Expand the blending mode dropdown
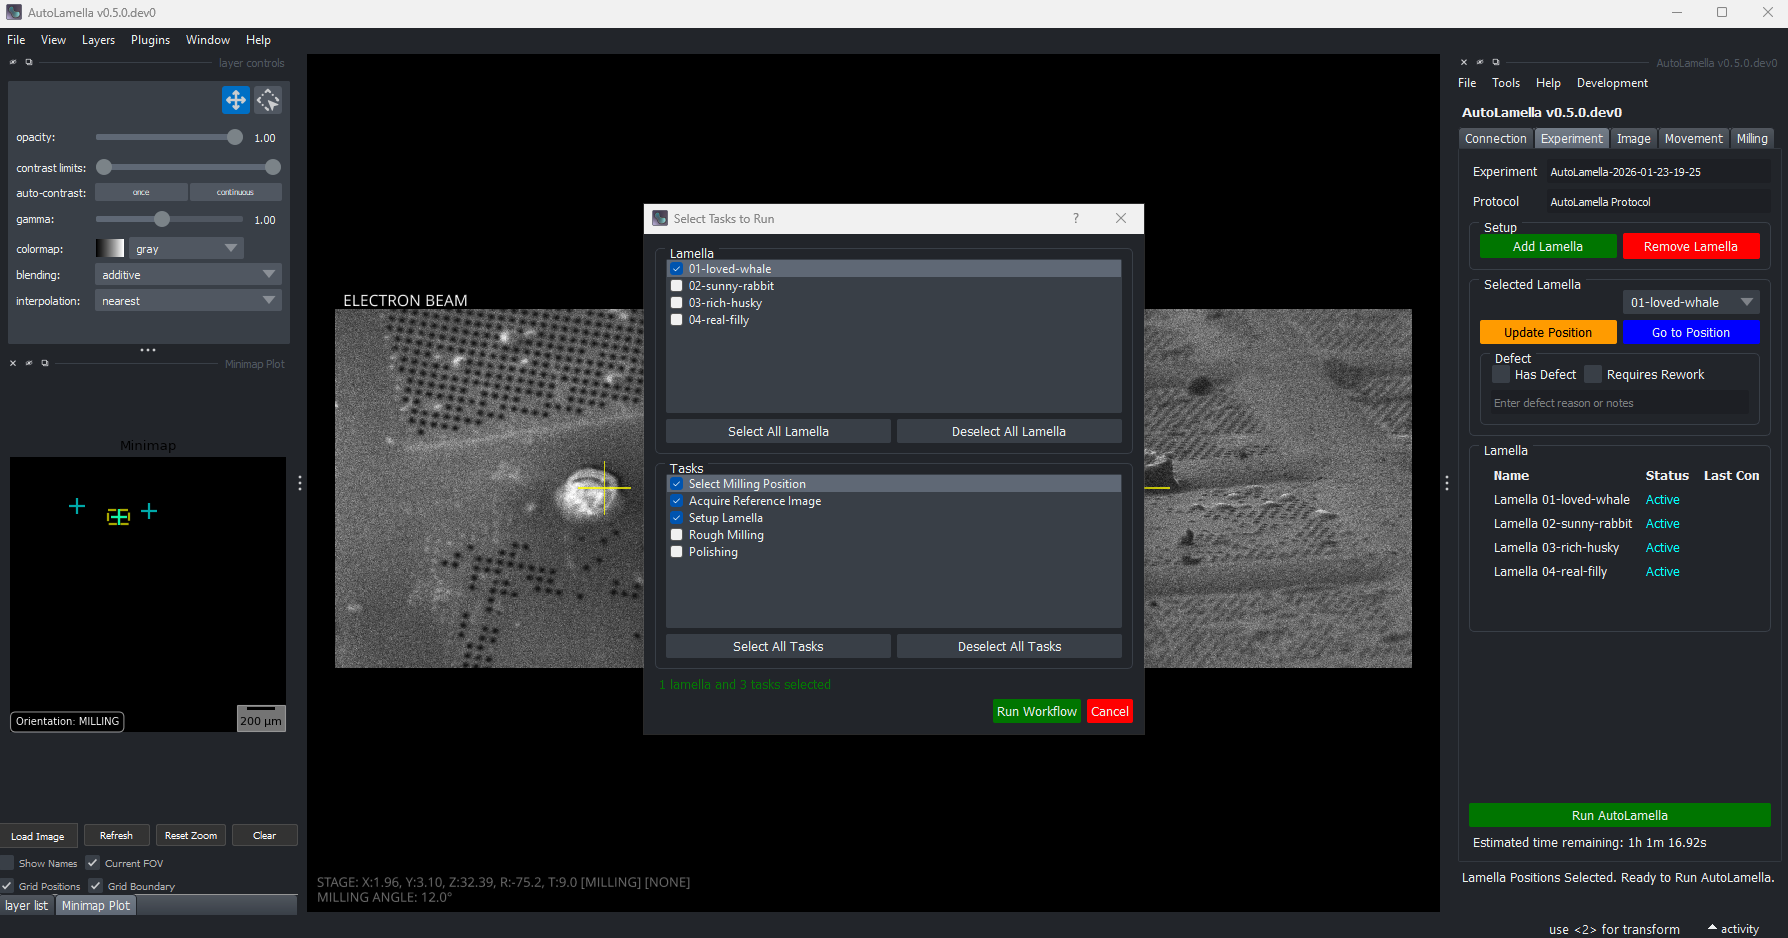This screenshot has height=938, width=1788. point(188,275)
